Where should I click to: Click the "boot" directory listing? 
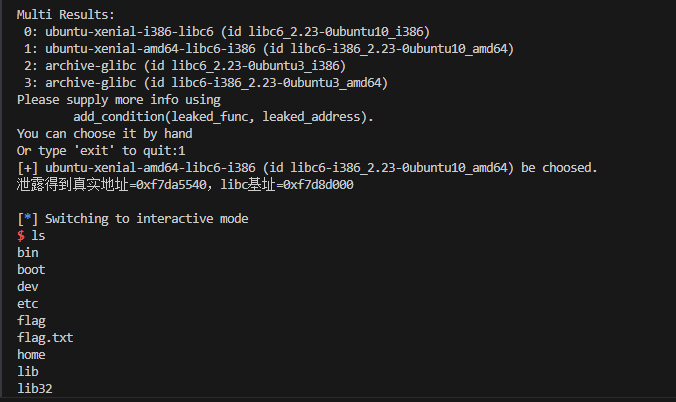click(x=31, y=269)
